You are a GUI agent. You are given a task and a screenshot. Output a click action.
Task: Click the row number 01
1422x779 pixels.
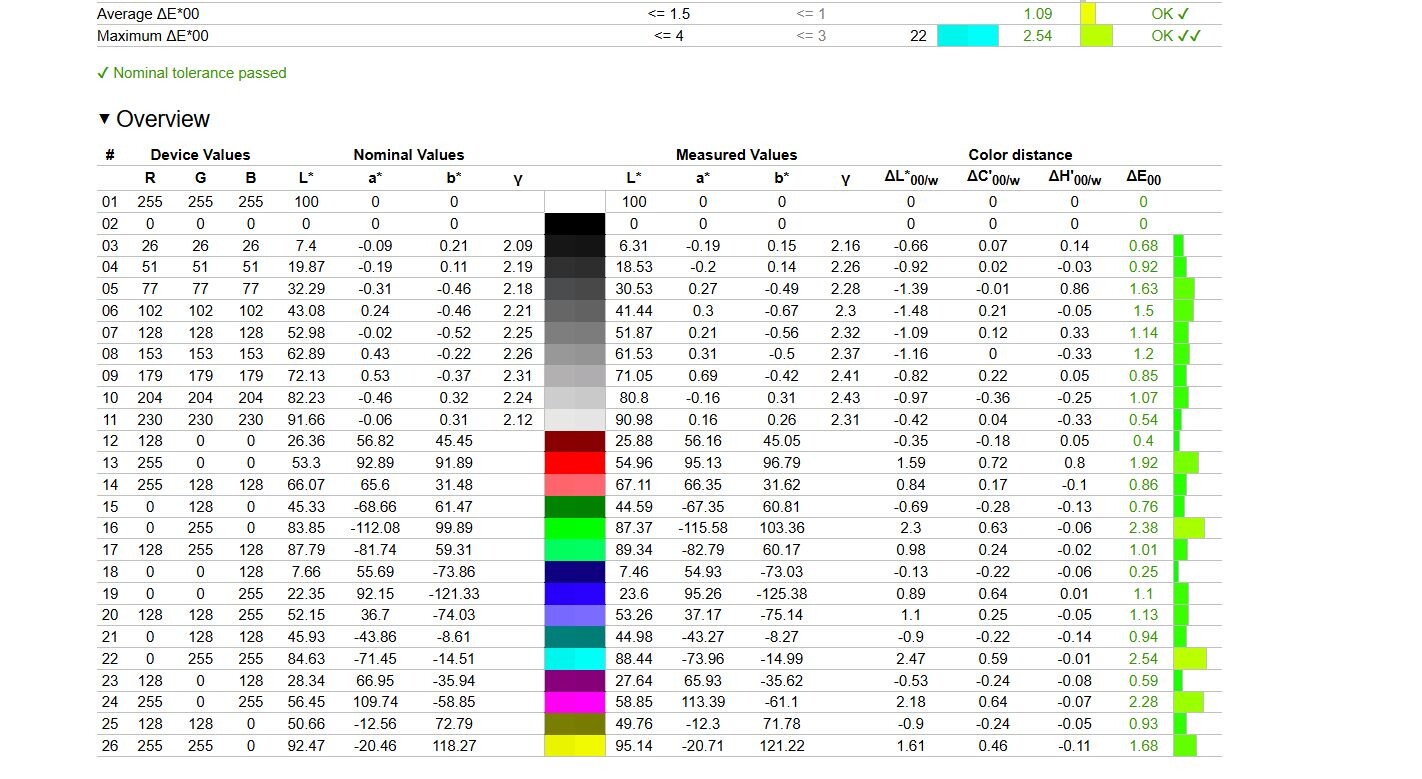pyautogui.click(x=110, y=202)
